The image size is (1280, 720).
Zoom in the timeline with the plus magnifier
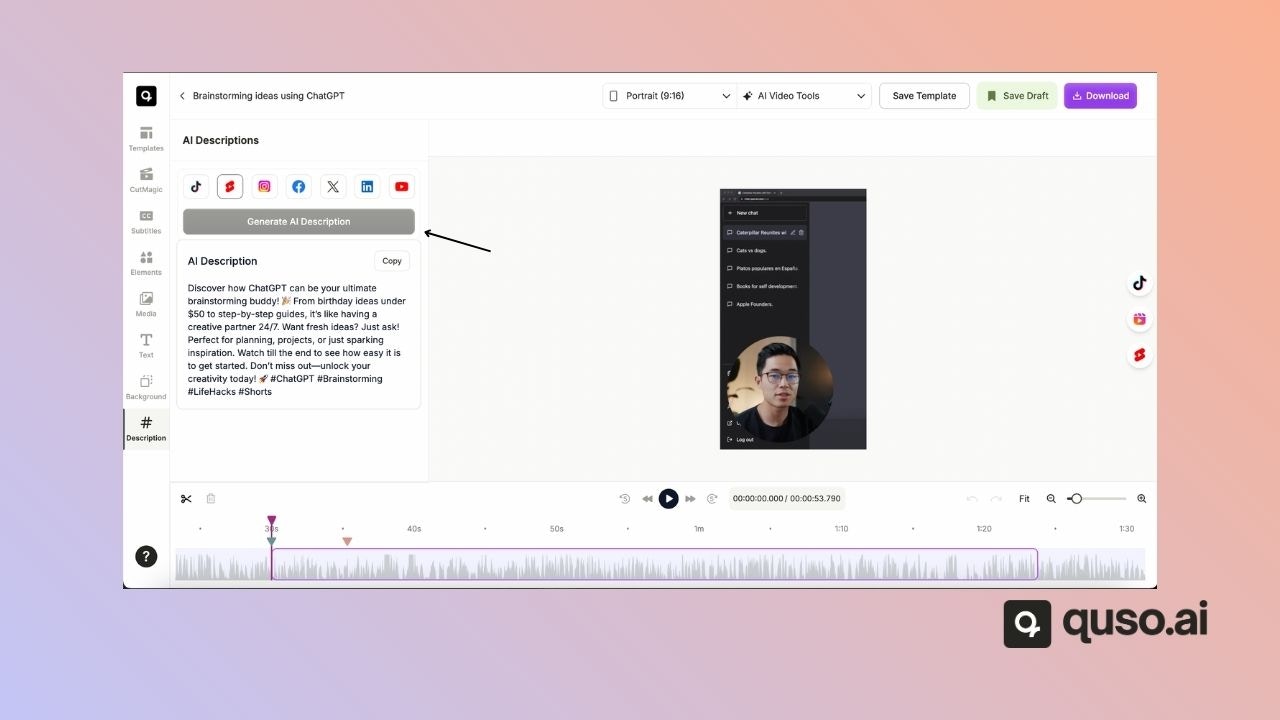1141,498
